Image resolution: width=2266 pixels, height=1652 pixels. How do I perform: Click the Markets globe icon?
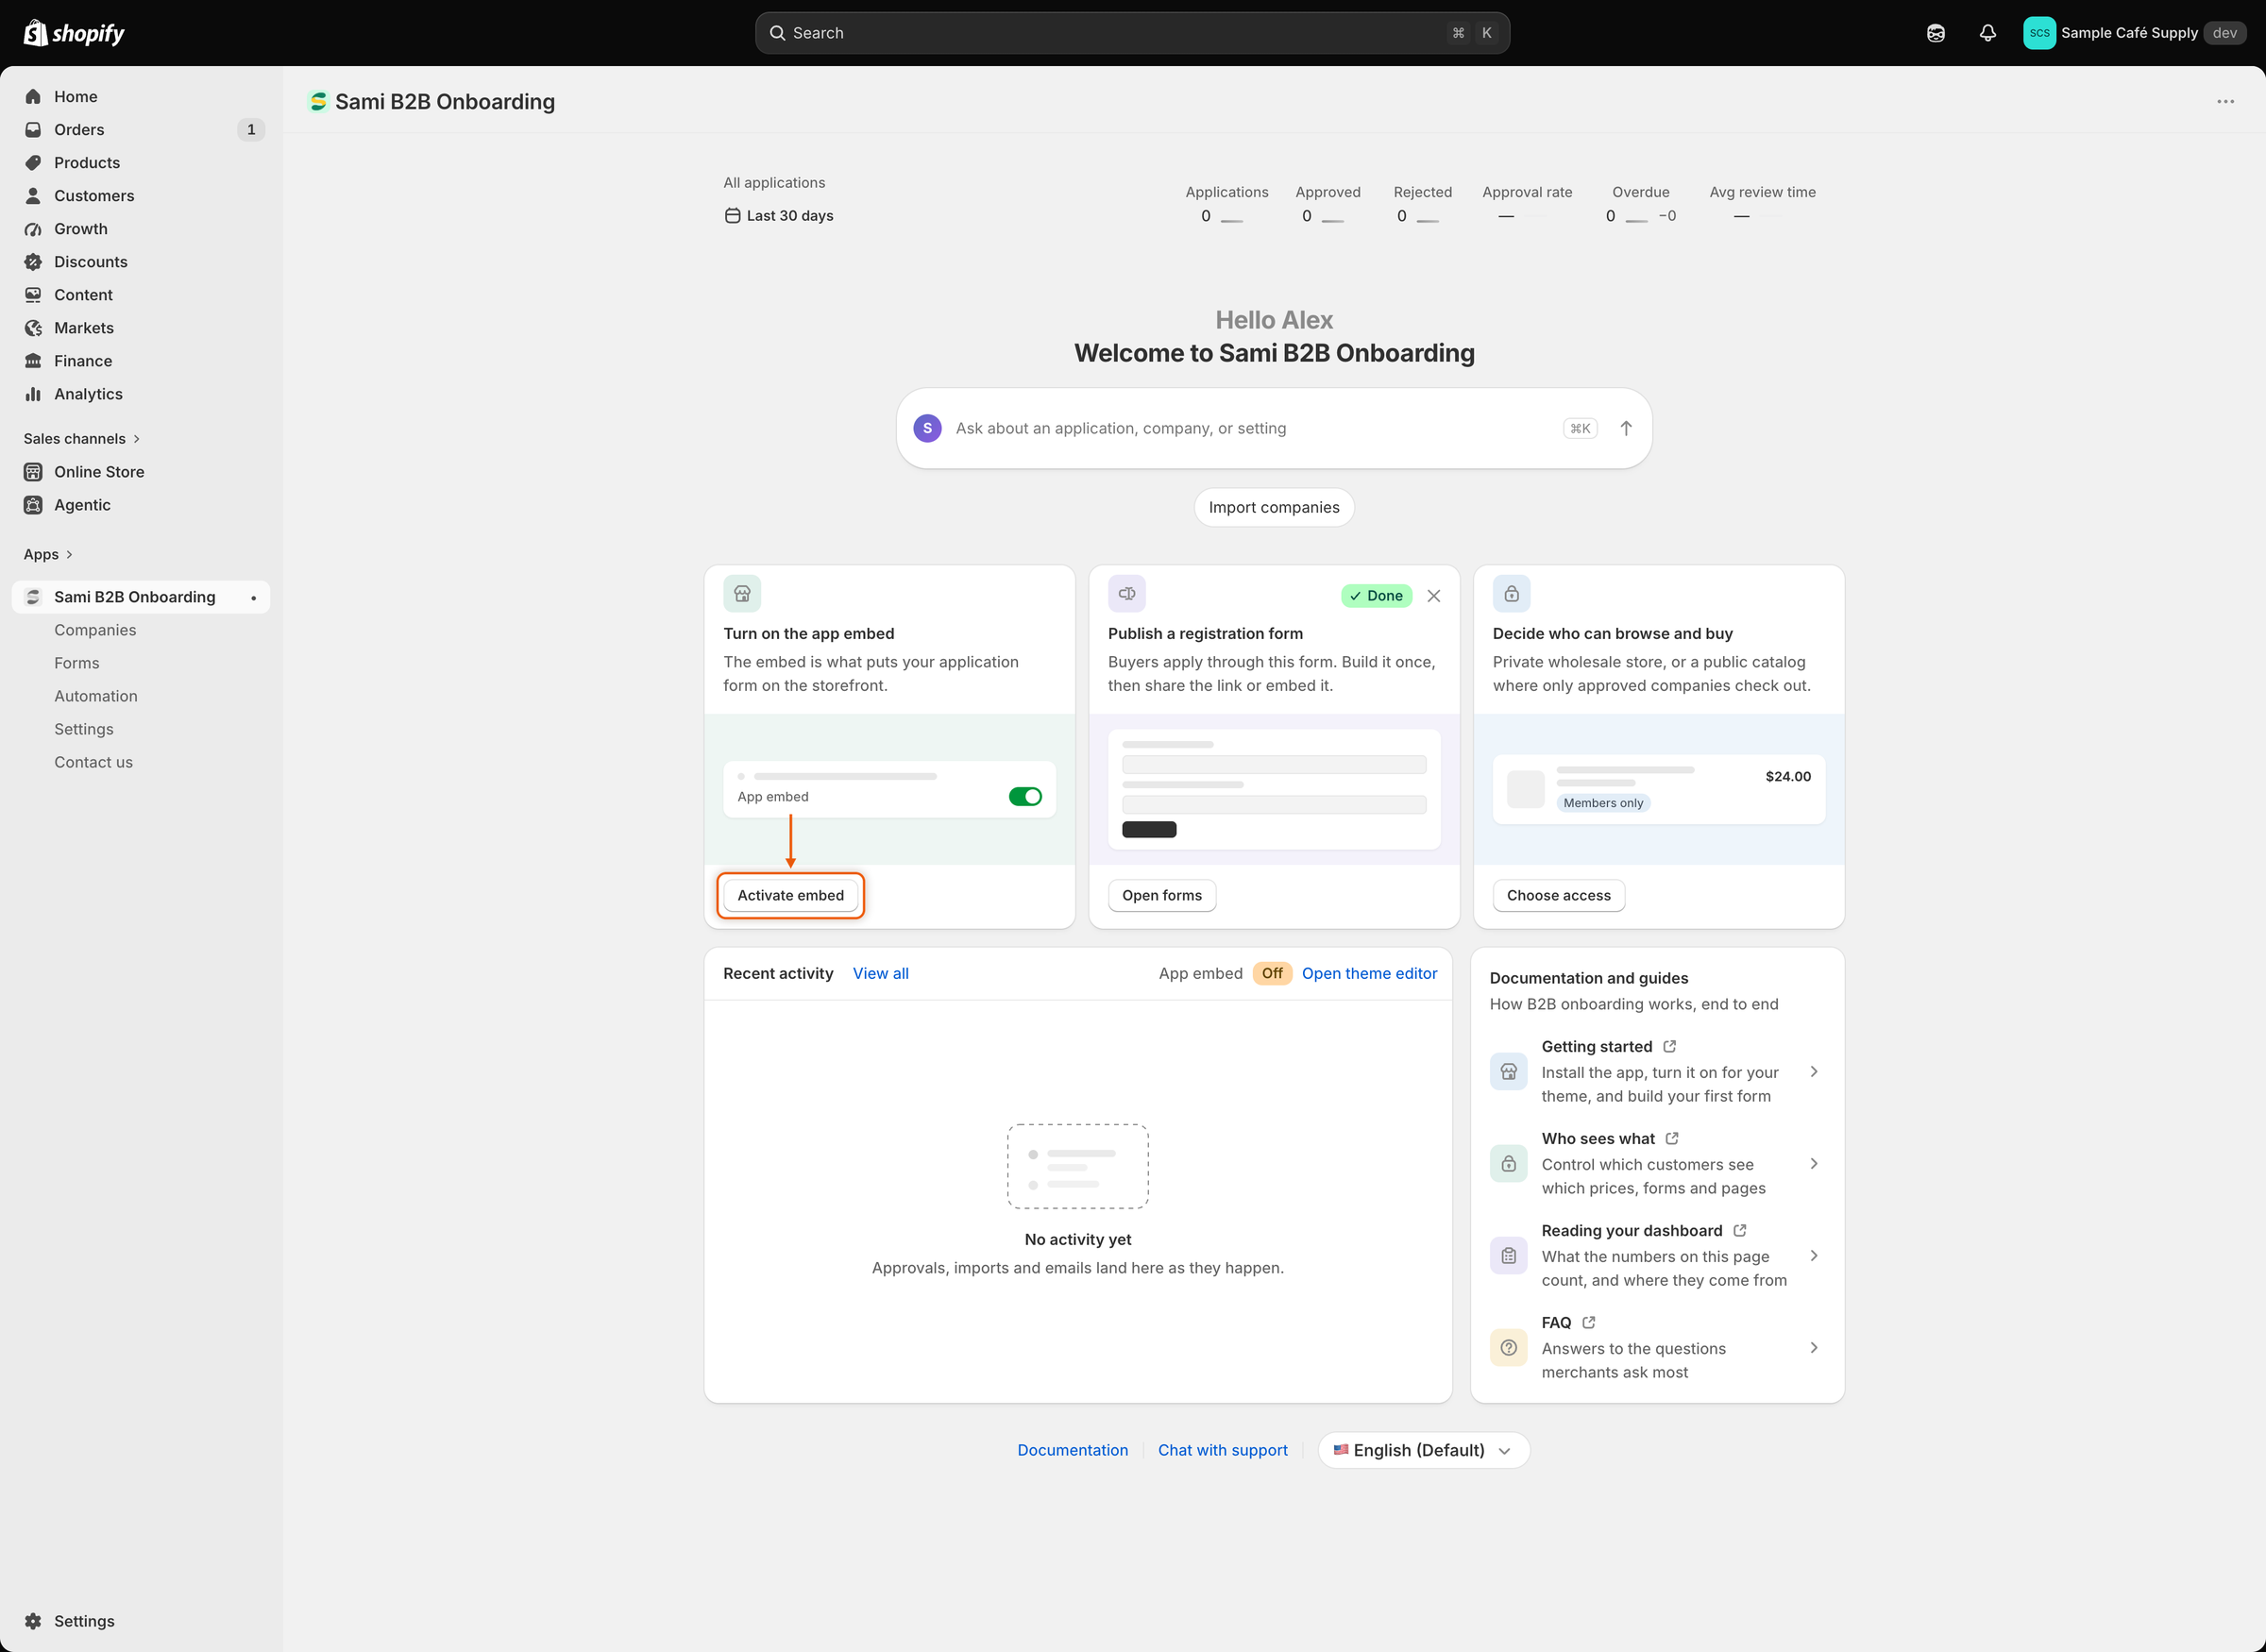33,327
